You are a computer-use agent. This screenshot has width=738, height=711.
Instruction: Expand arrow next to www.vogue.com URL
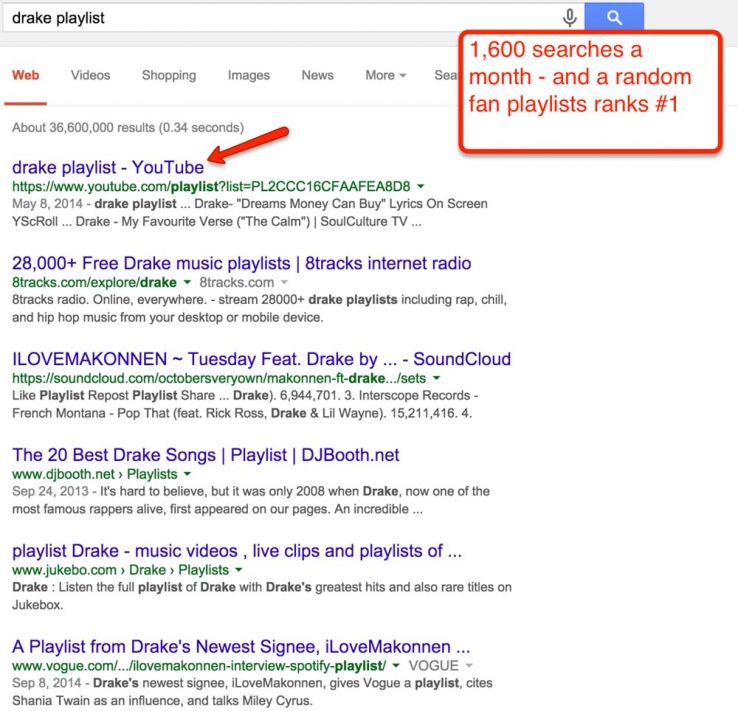396,665
